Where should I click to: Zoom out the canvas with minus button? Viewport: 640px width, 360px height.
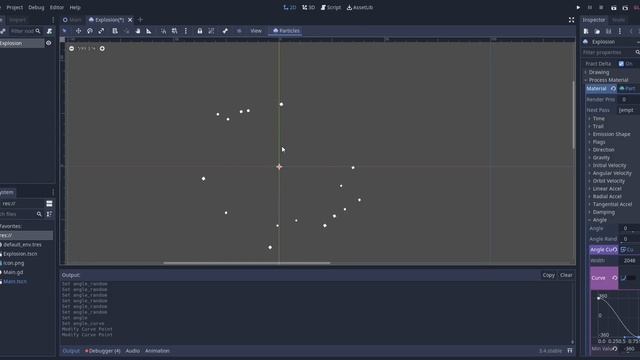[x=71, y=49]
